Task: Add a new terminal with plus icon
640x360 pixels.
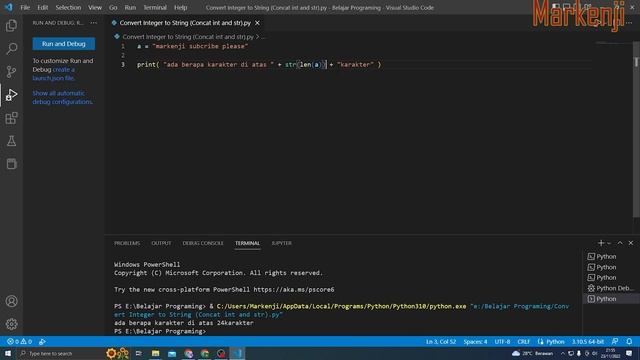Action: tap(601, 243)
